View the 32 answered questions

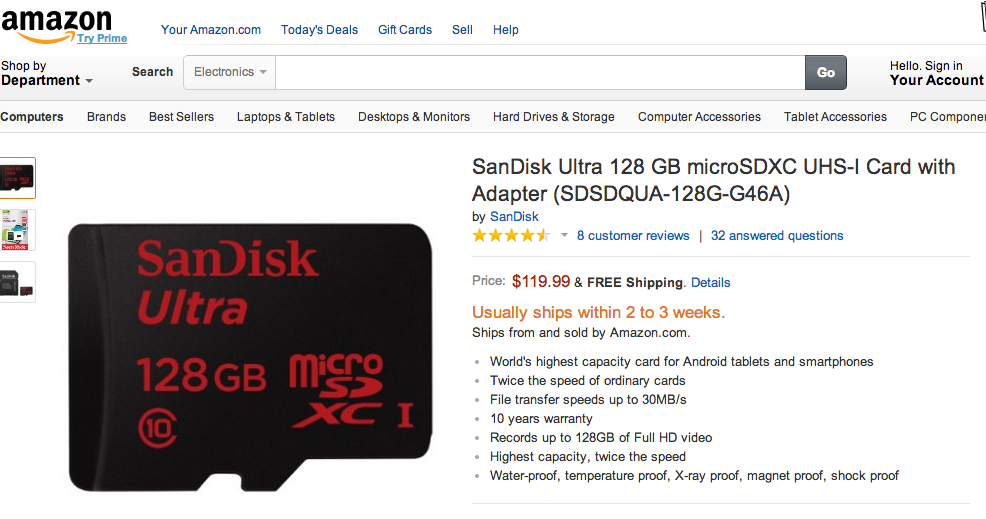(777, 236)
